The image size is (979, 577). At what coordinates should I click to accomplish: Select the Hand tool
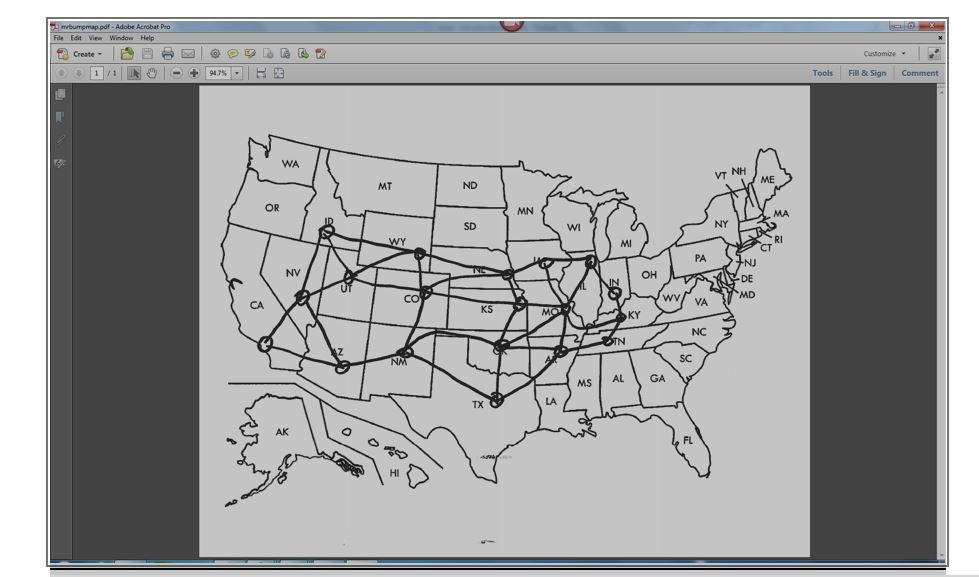150,73
